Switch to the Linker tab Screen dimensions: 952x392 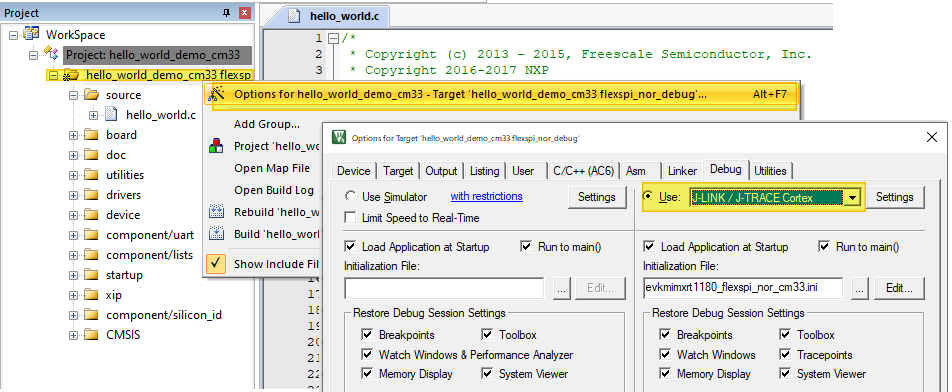pyautogui.click(x=681, y=171)
